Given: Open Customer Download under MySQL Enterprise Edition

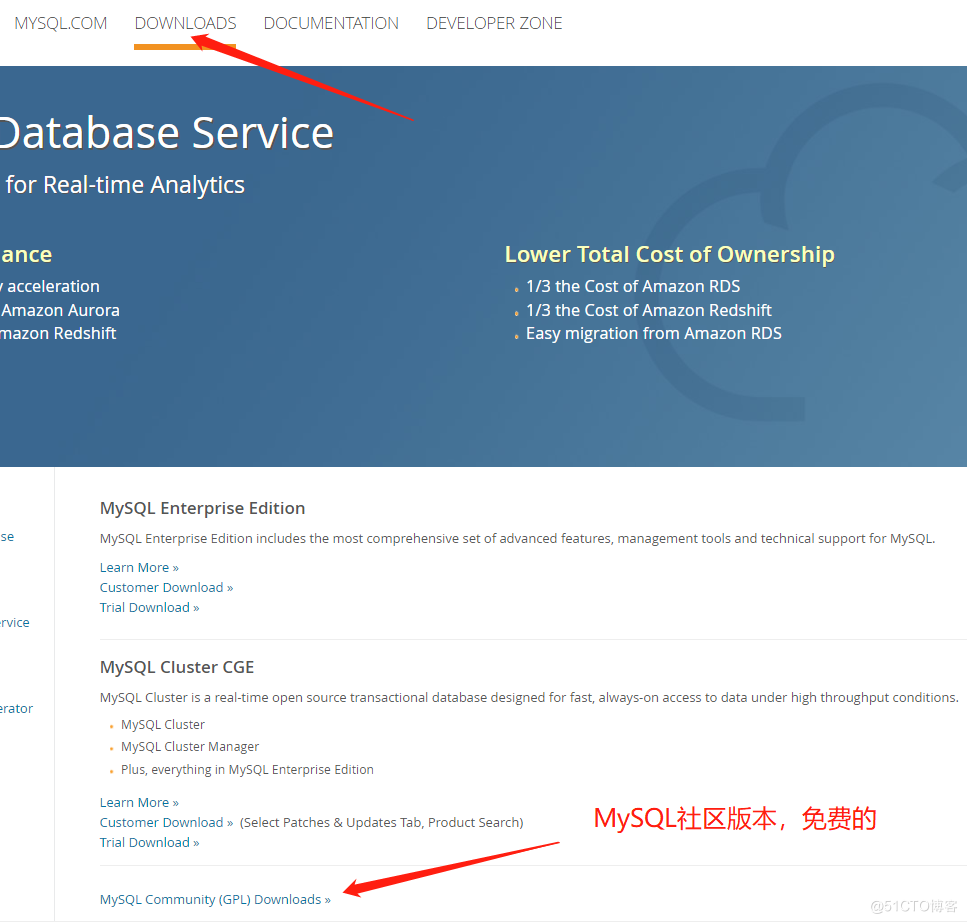Looking at the screenshot, I should tap(167, 588).
